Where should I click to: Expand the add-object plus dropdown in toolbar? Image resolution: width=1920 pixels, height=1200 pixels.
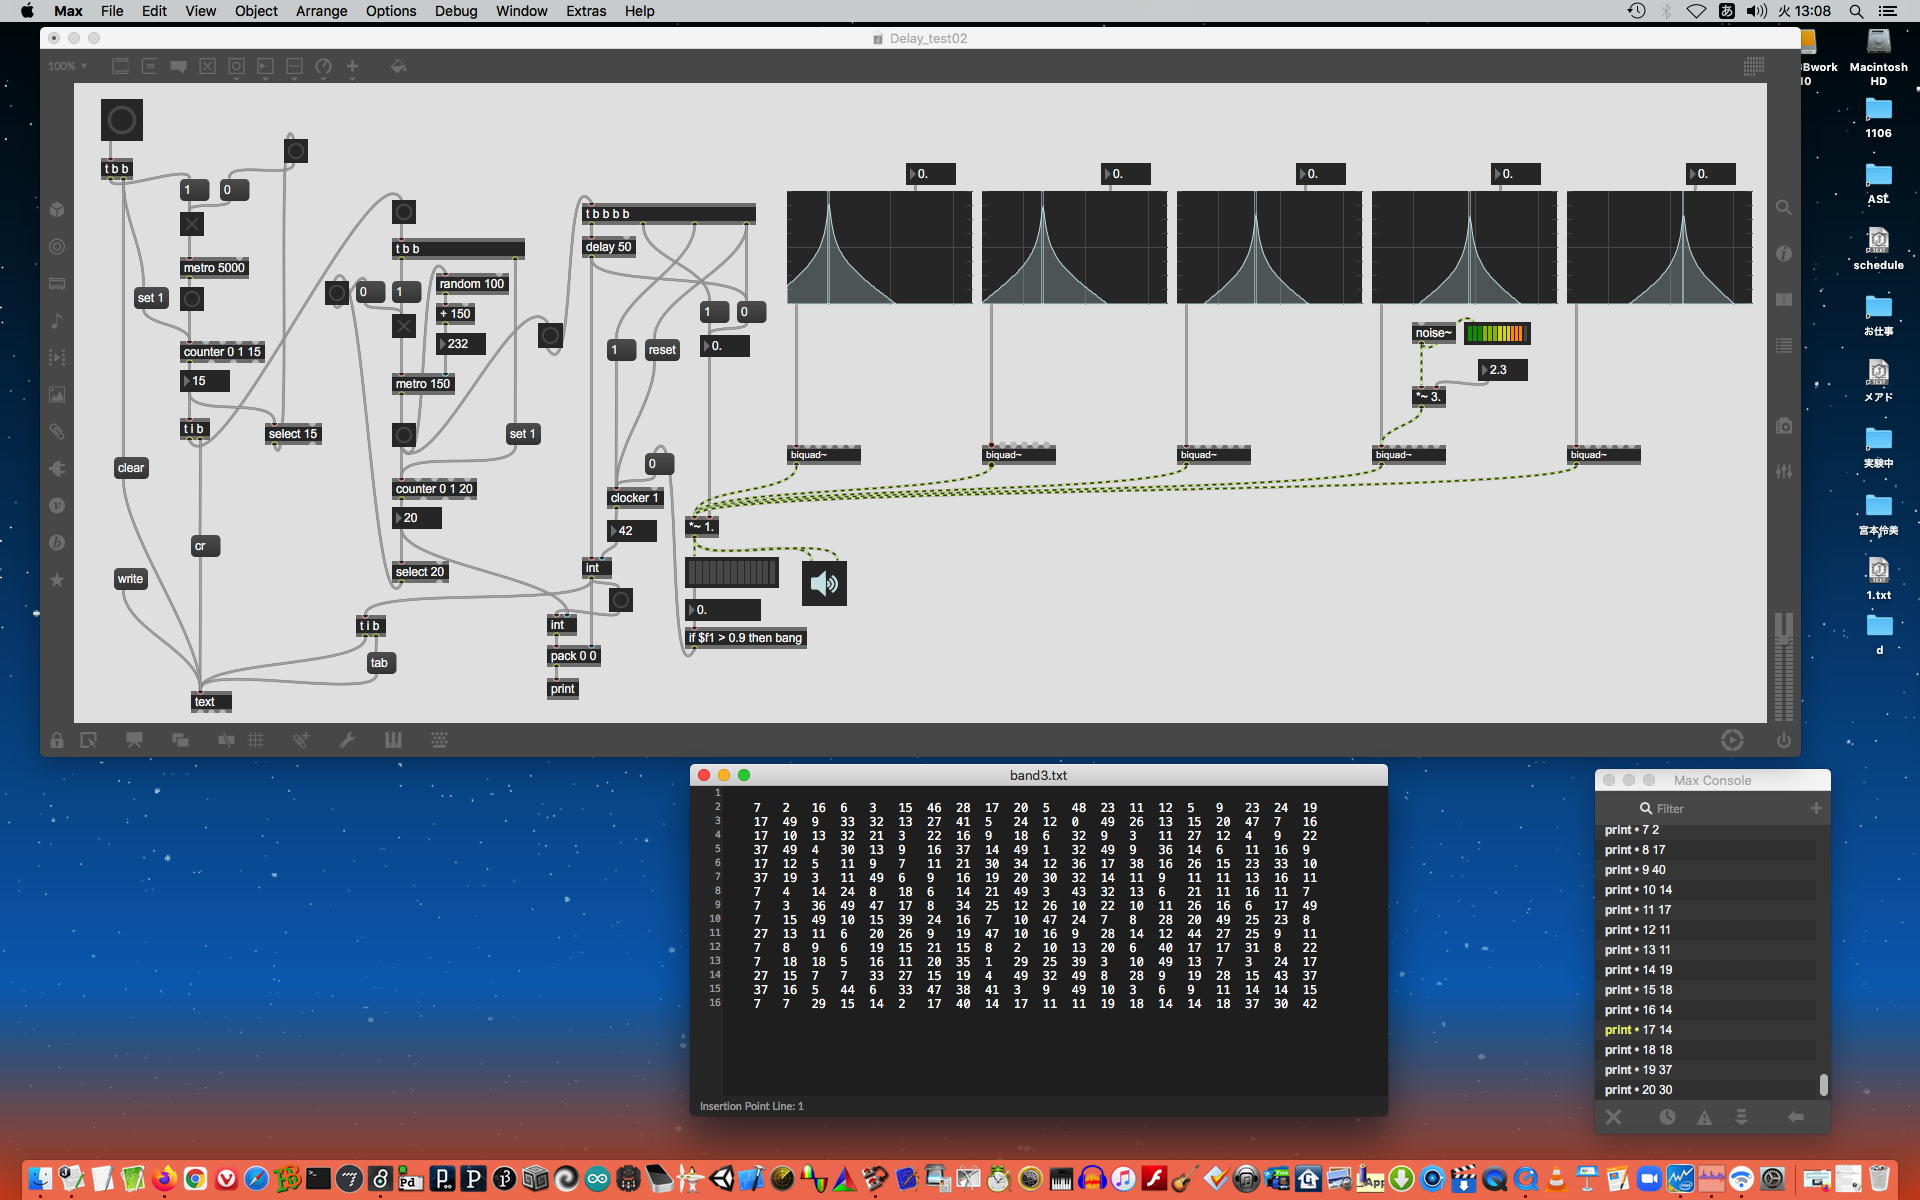(x=352, y=67)
